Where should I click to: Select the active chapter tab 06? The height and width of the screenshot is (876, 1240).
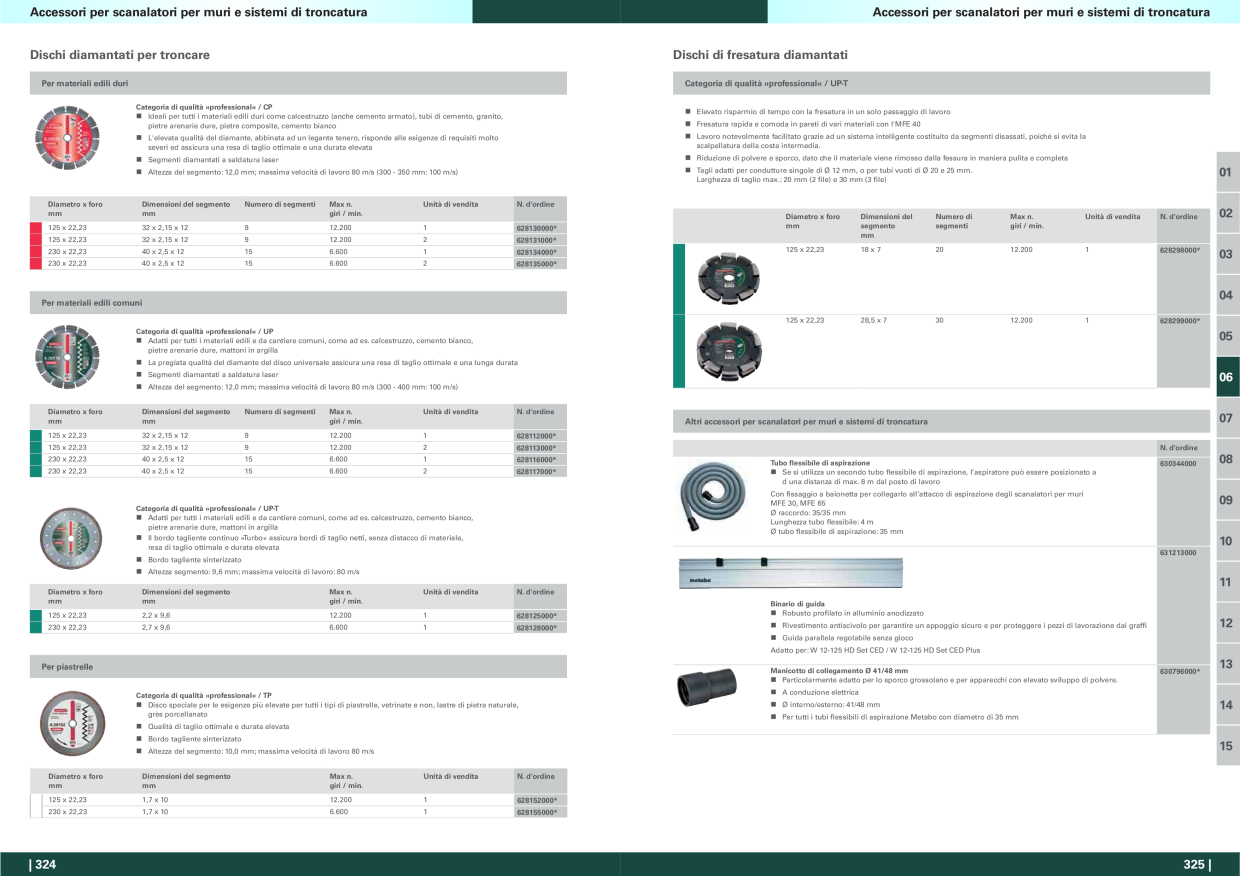tap(1227, 377)
